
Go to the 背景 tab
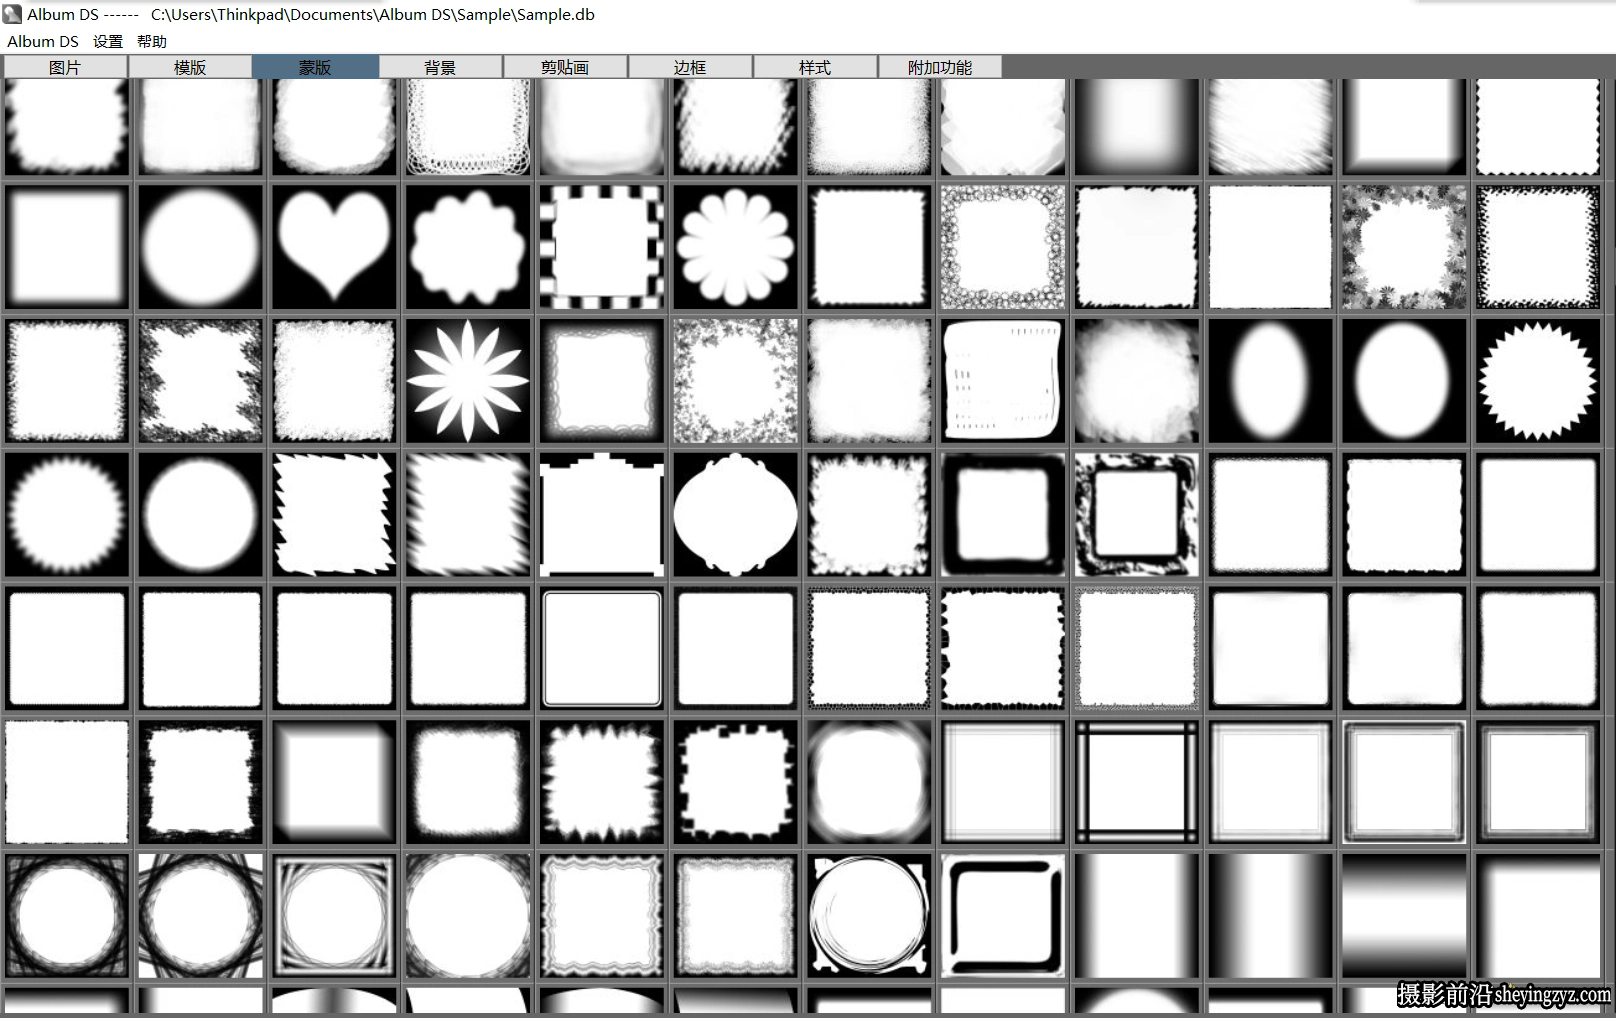coord(440,67)
